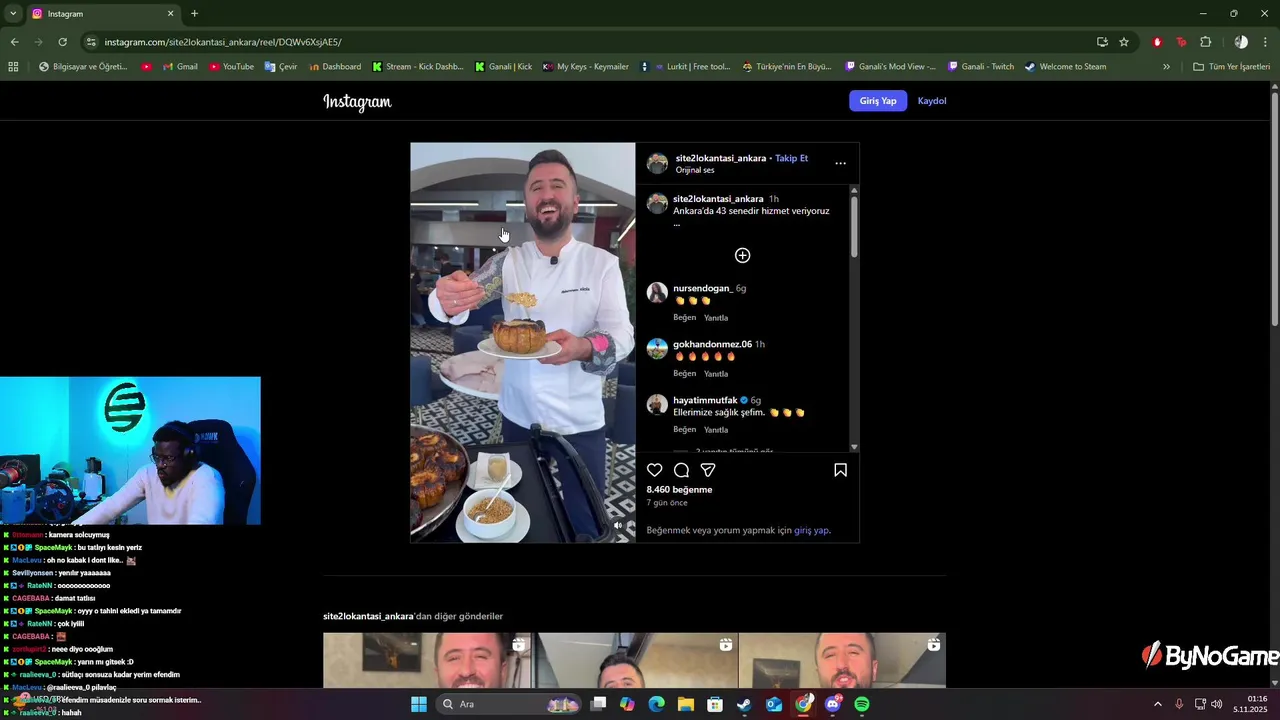1280x720 pixels.
Task: Open Gmail bookmark
Action: (180, 67)
